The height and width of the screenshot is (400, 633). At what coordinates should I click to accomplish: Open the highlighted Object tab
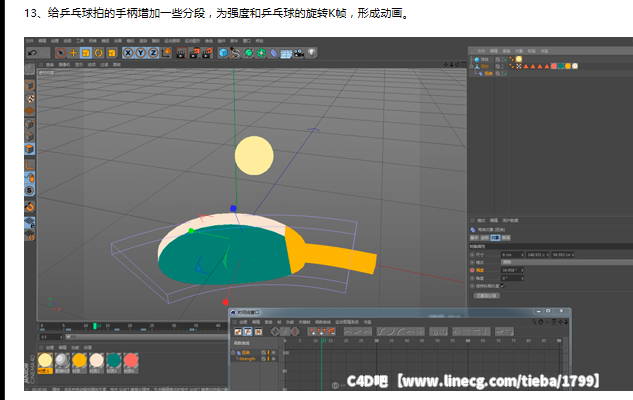pos(495,238)
